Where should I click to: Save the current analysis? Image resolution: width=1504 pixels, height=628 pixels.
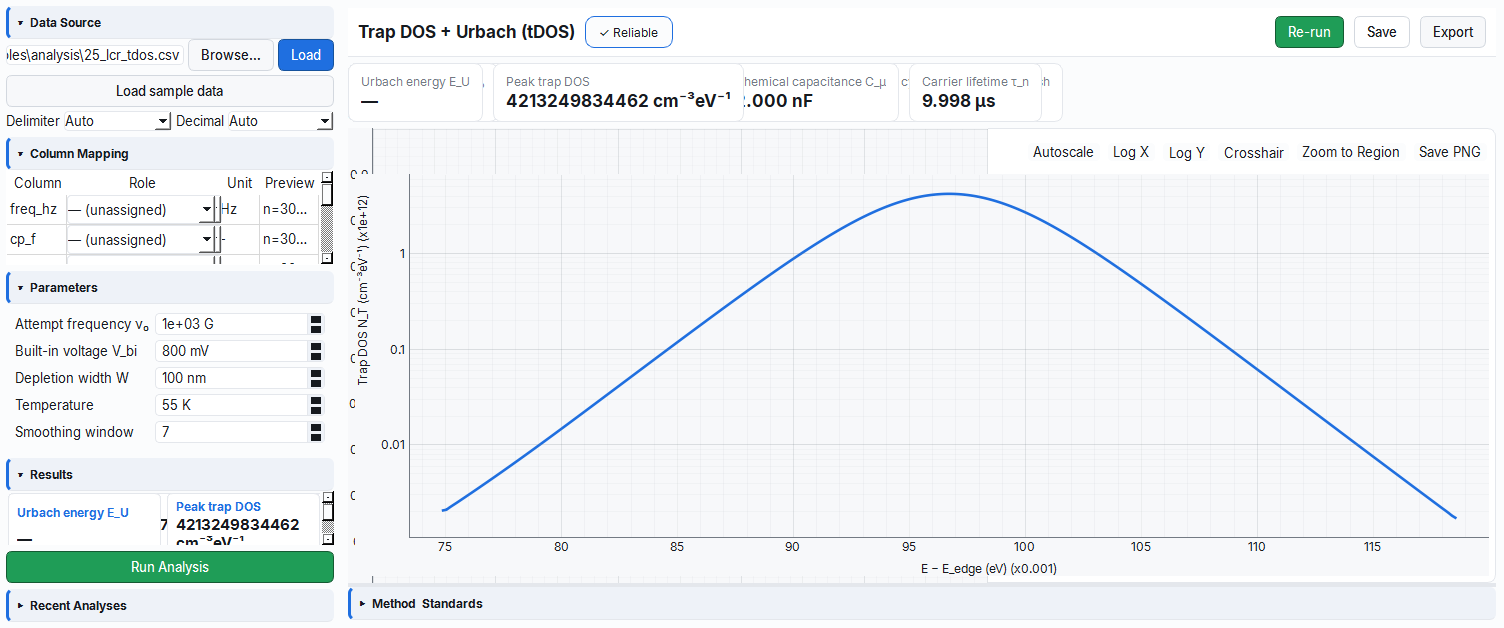(x=1382, y=32)
